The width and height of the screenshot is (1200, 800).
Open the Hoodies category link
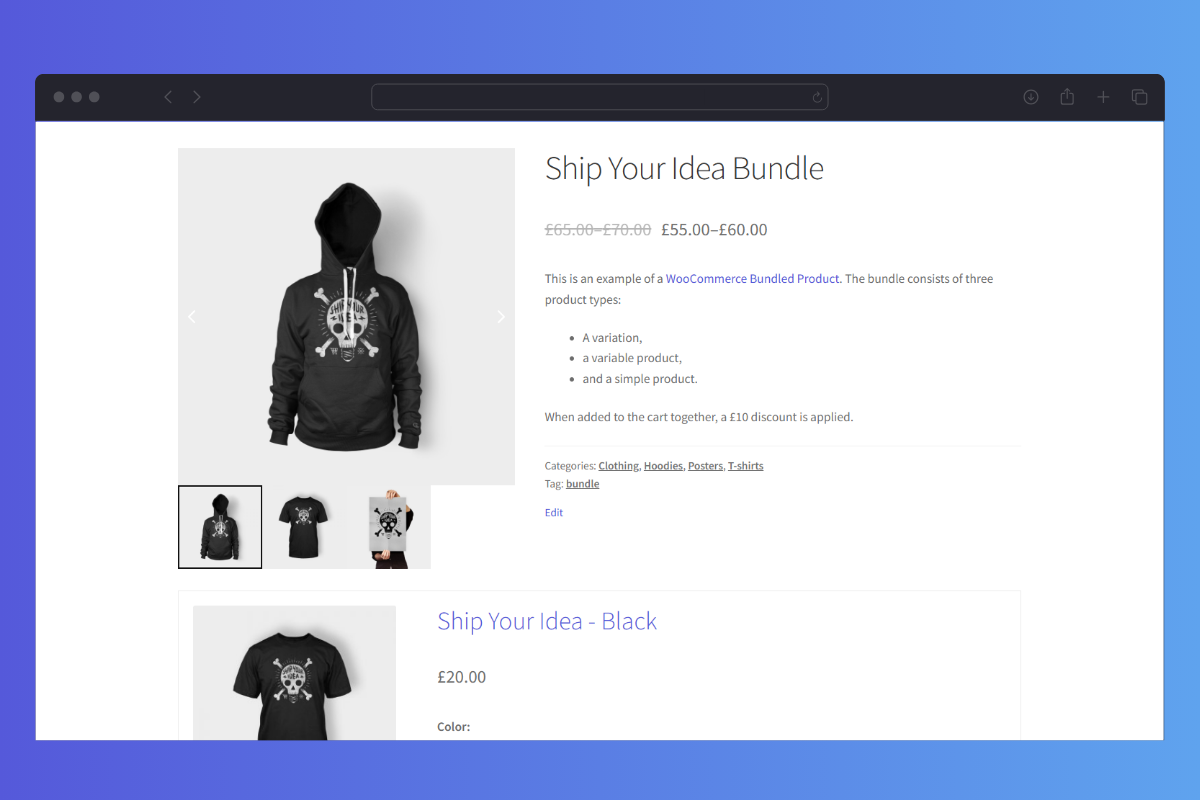[663, 466]
